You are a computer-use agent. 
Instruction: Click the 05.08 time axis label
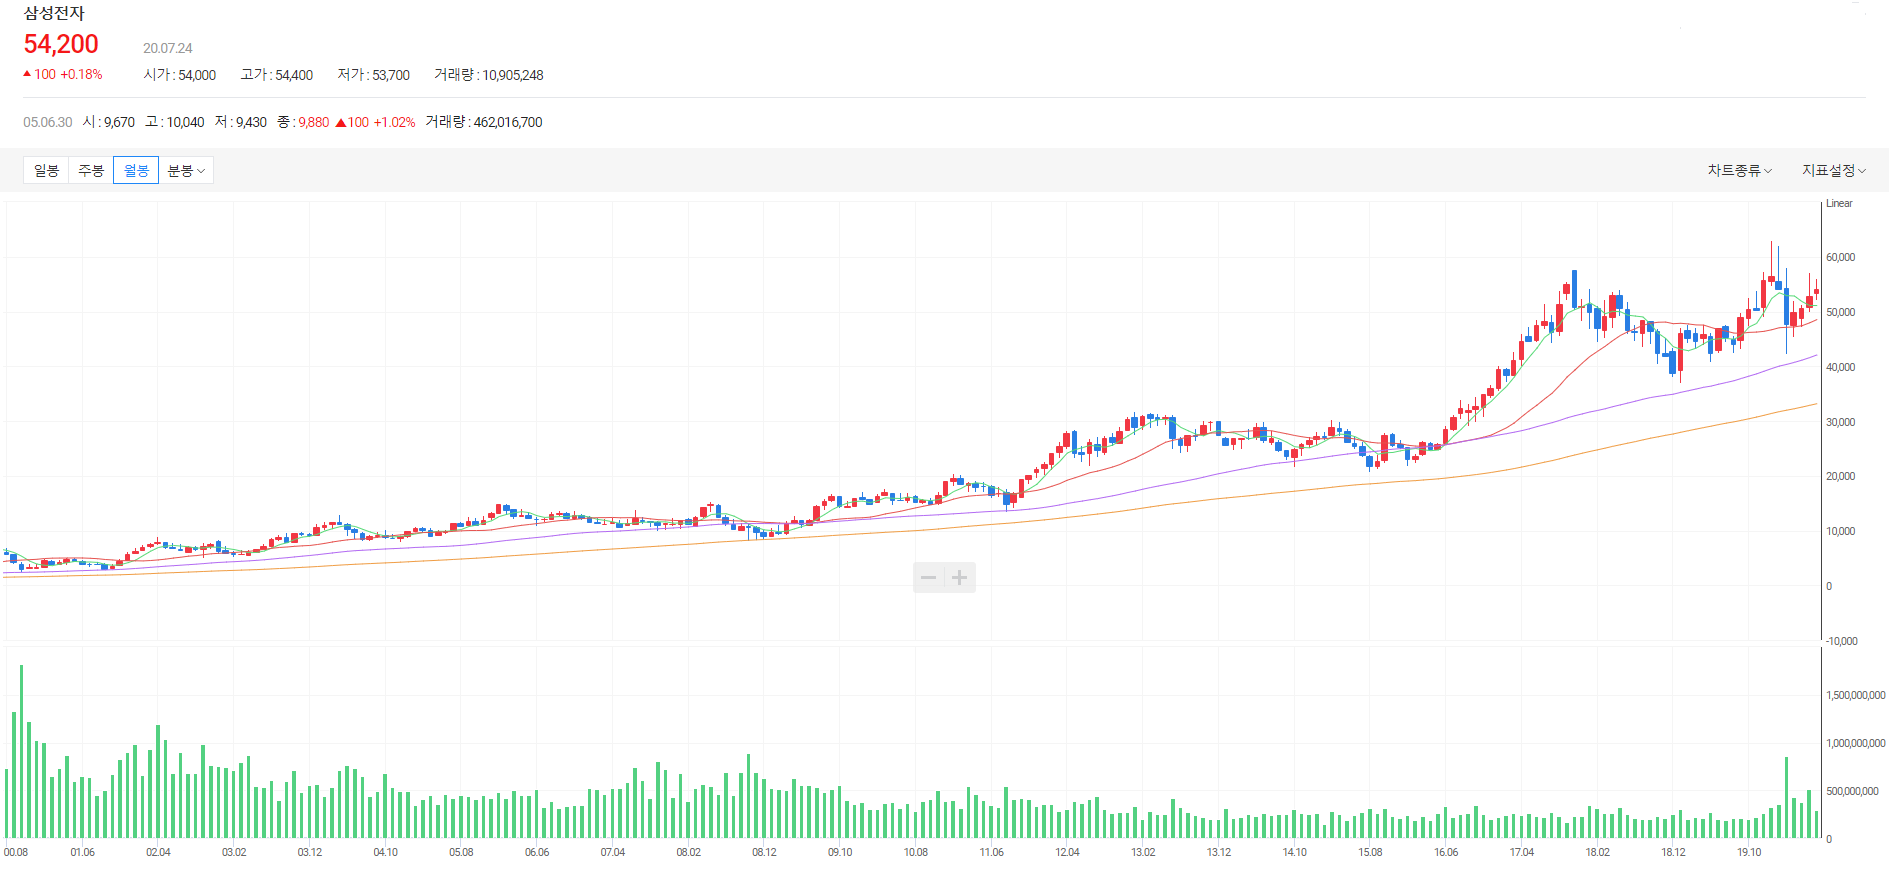[461, 852]
